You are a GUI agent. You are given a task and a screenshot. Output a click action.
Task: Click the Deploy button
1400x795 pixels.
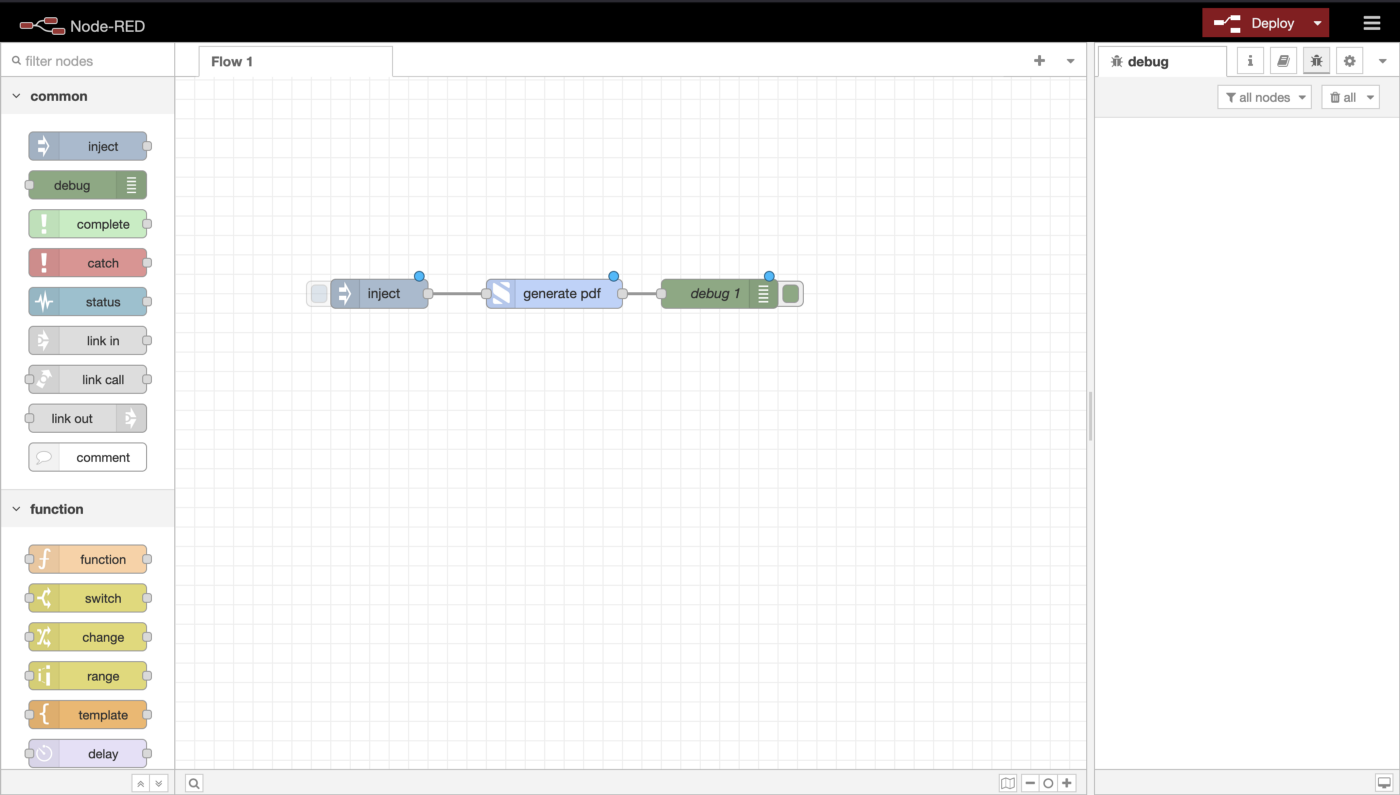pyautogui.click(x=1256, y=23)
